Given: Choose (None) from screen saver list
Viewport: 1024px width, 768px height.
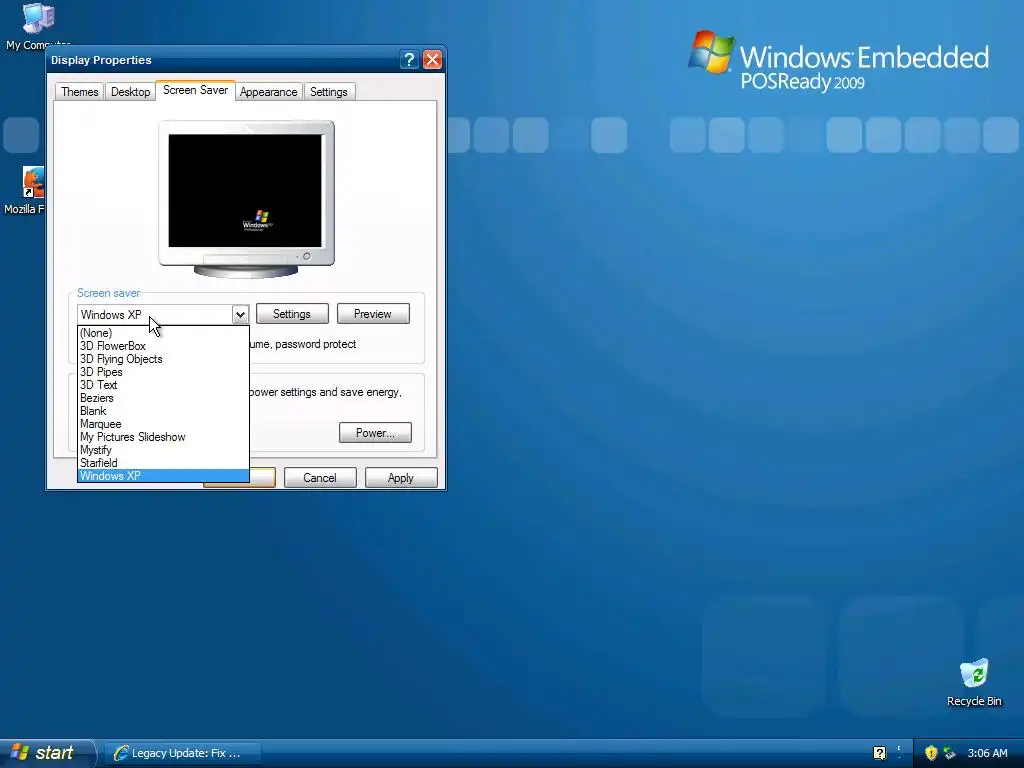Looking at the screenshot, I should tap(163, 333).
